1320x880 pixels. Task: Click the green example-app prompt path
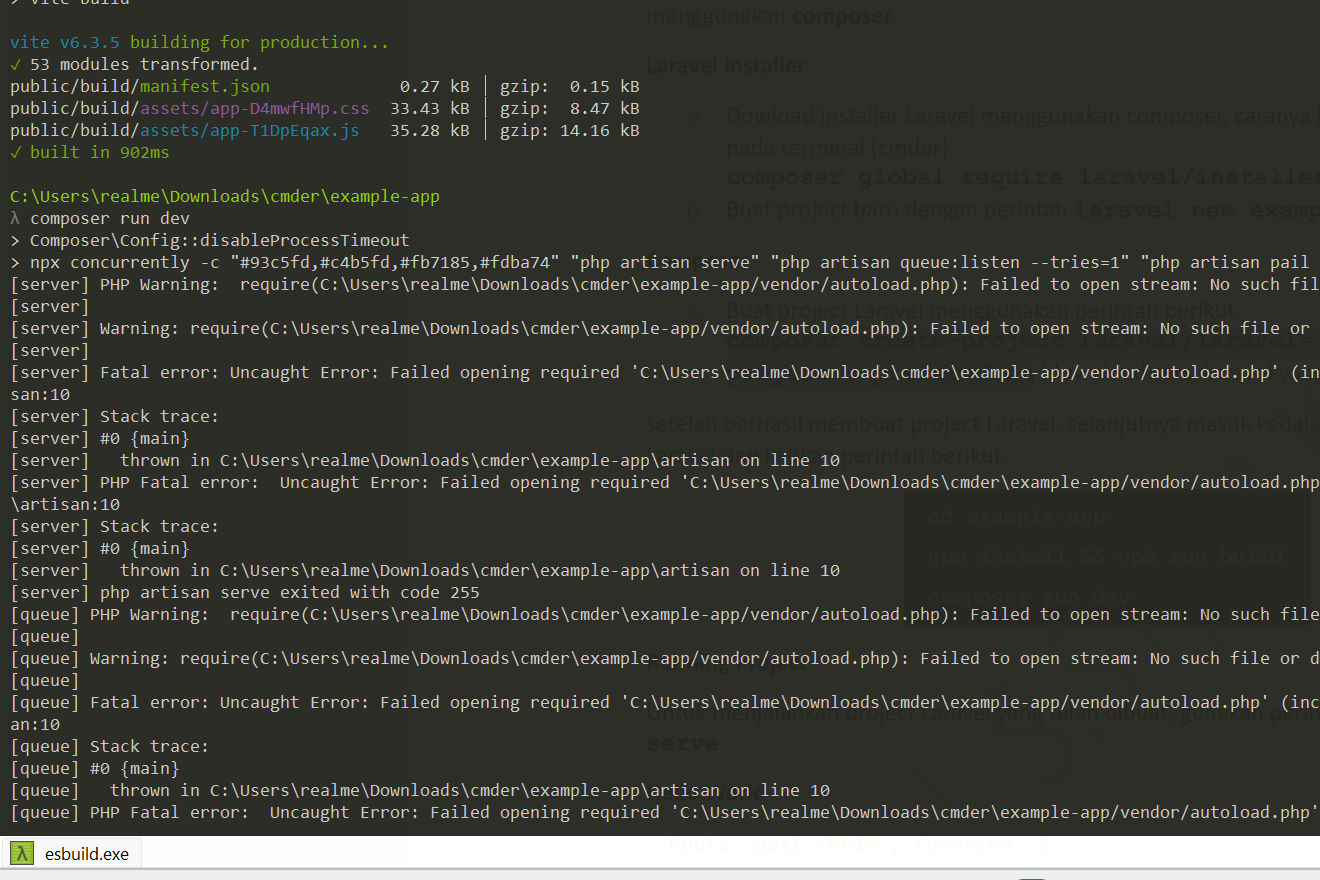click(x=224, y=196)
